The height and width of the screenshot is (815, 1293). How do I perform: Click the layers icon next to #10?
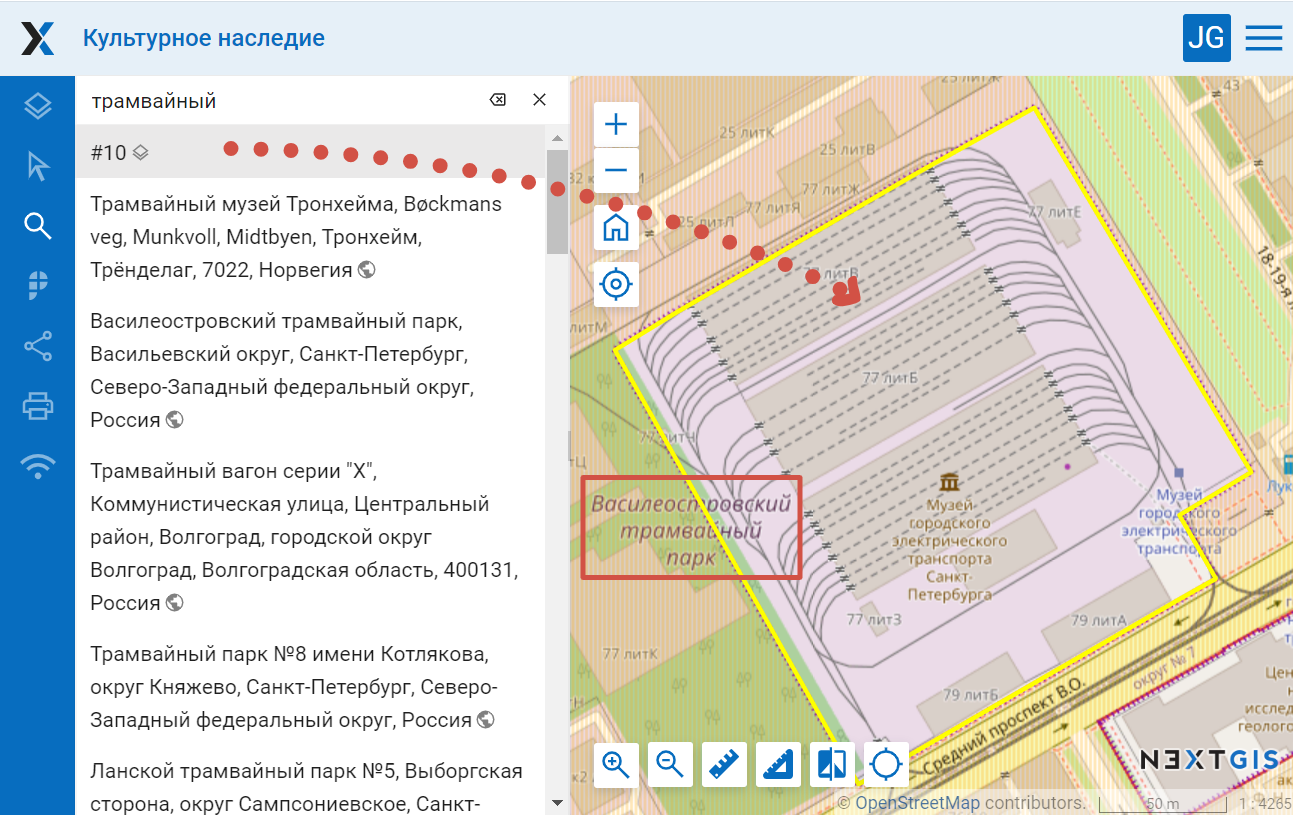click(141, 153)
